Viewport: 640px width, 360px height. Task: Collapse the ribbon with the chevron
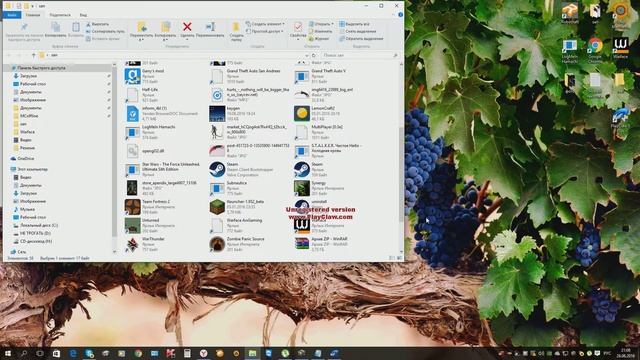coord(393,15)
